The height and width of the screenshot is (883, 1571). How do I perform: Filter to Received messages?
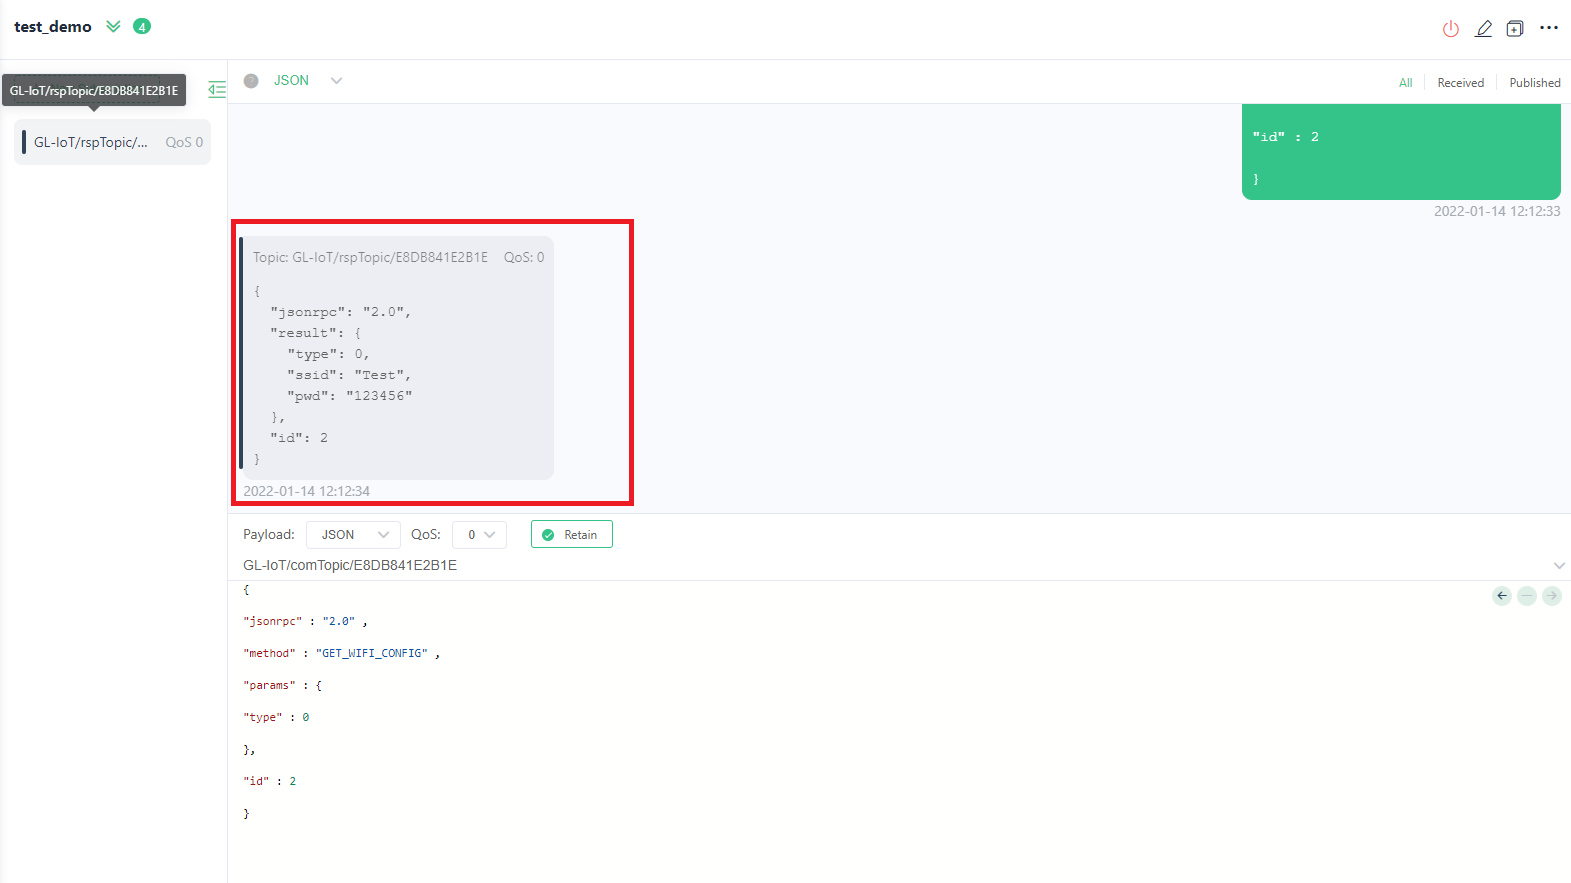(1460, 83)
